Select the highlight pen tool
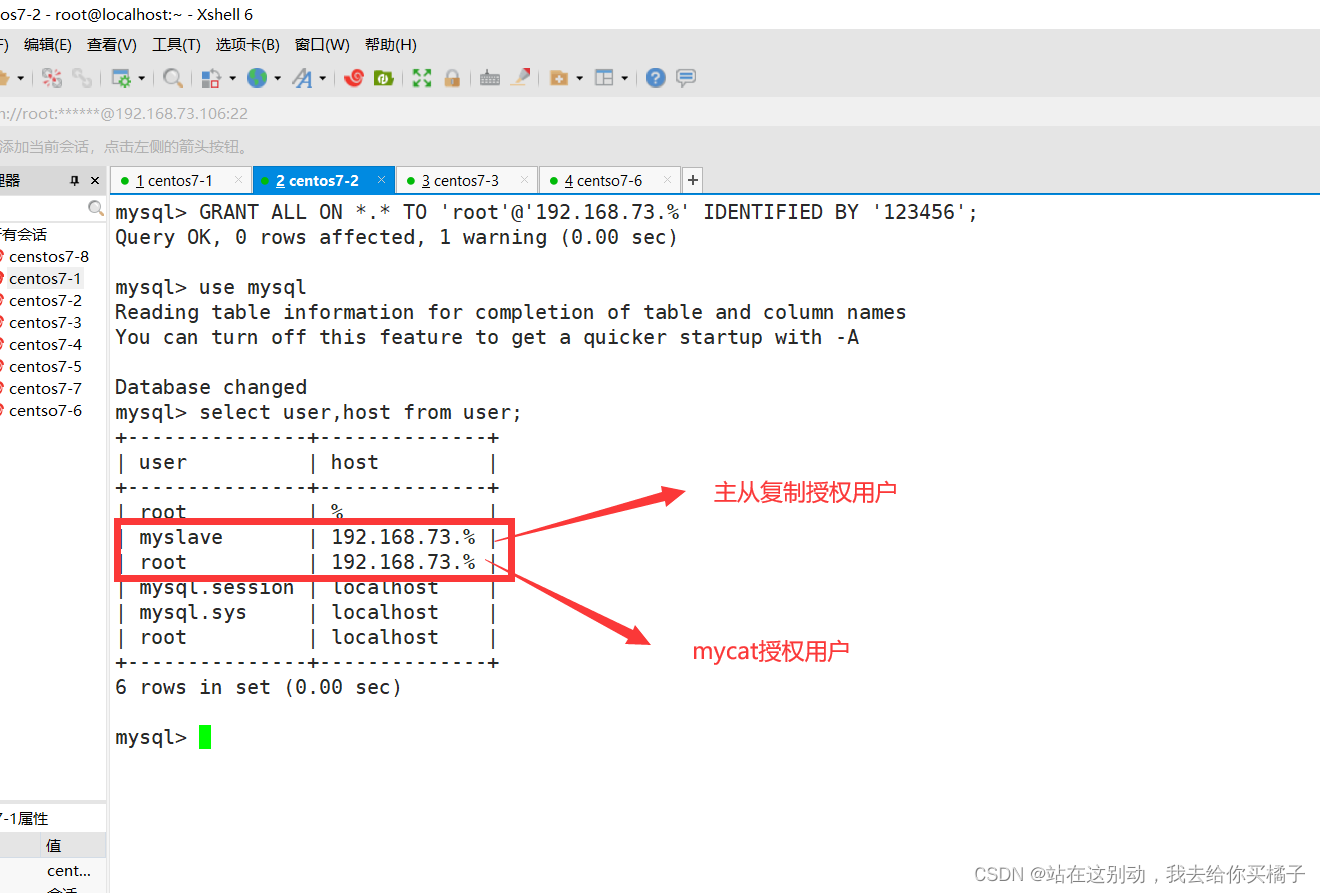This screenshot has width=1320, height=893. [x=521, y=77]
